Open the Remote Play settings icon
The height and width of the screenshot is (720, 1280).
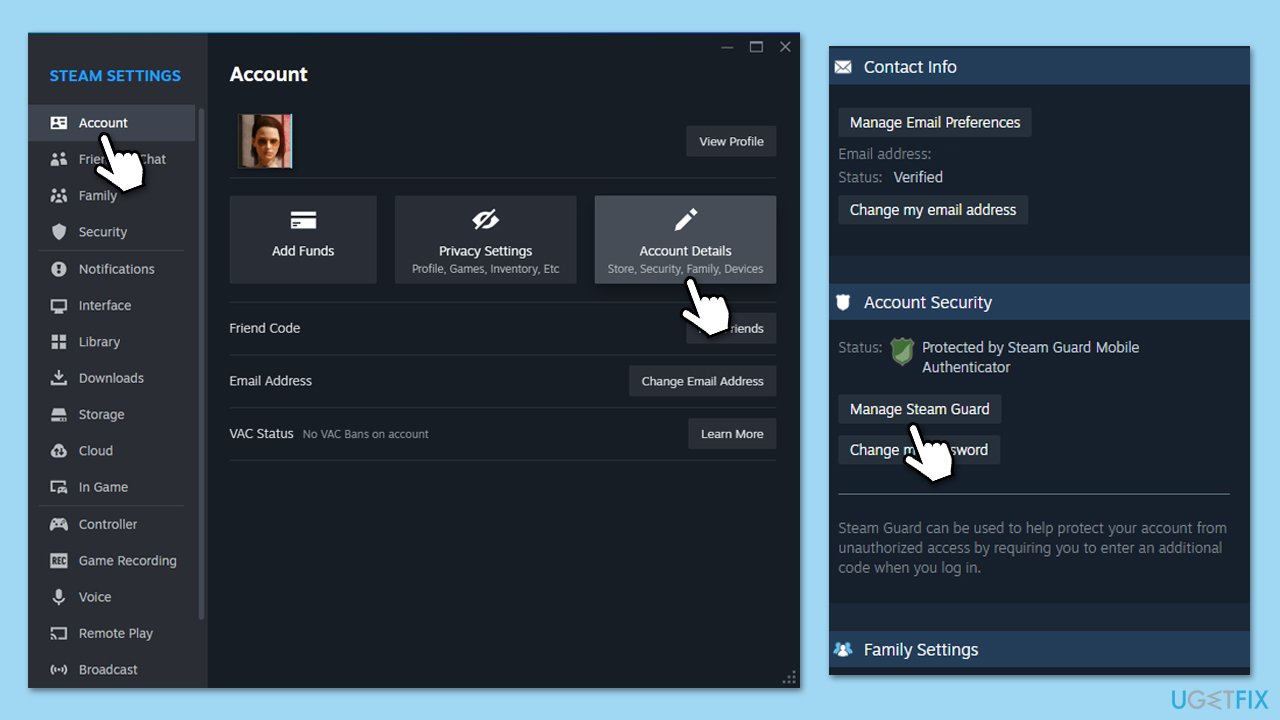point(59,633)
